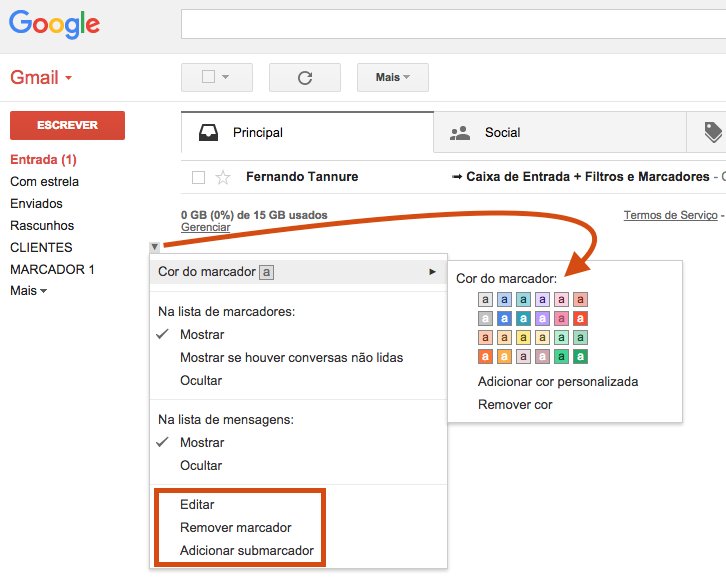Open the Enviados folder
This screenshot has width=726, height=587.
coord(36,204)
